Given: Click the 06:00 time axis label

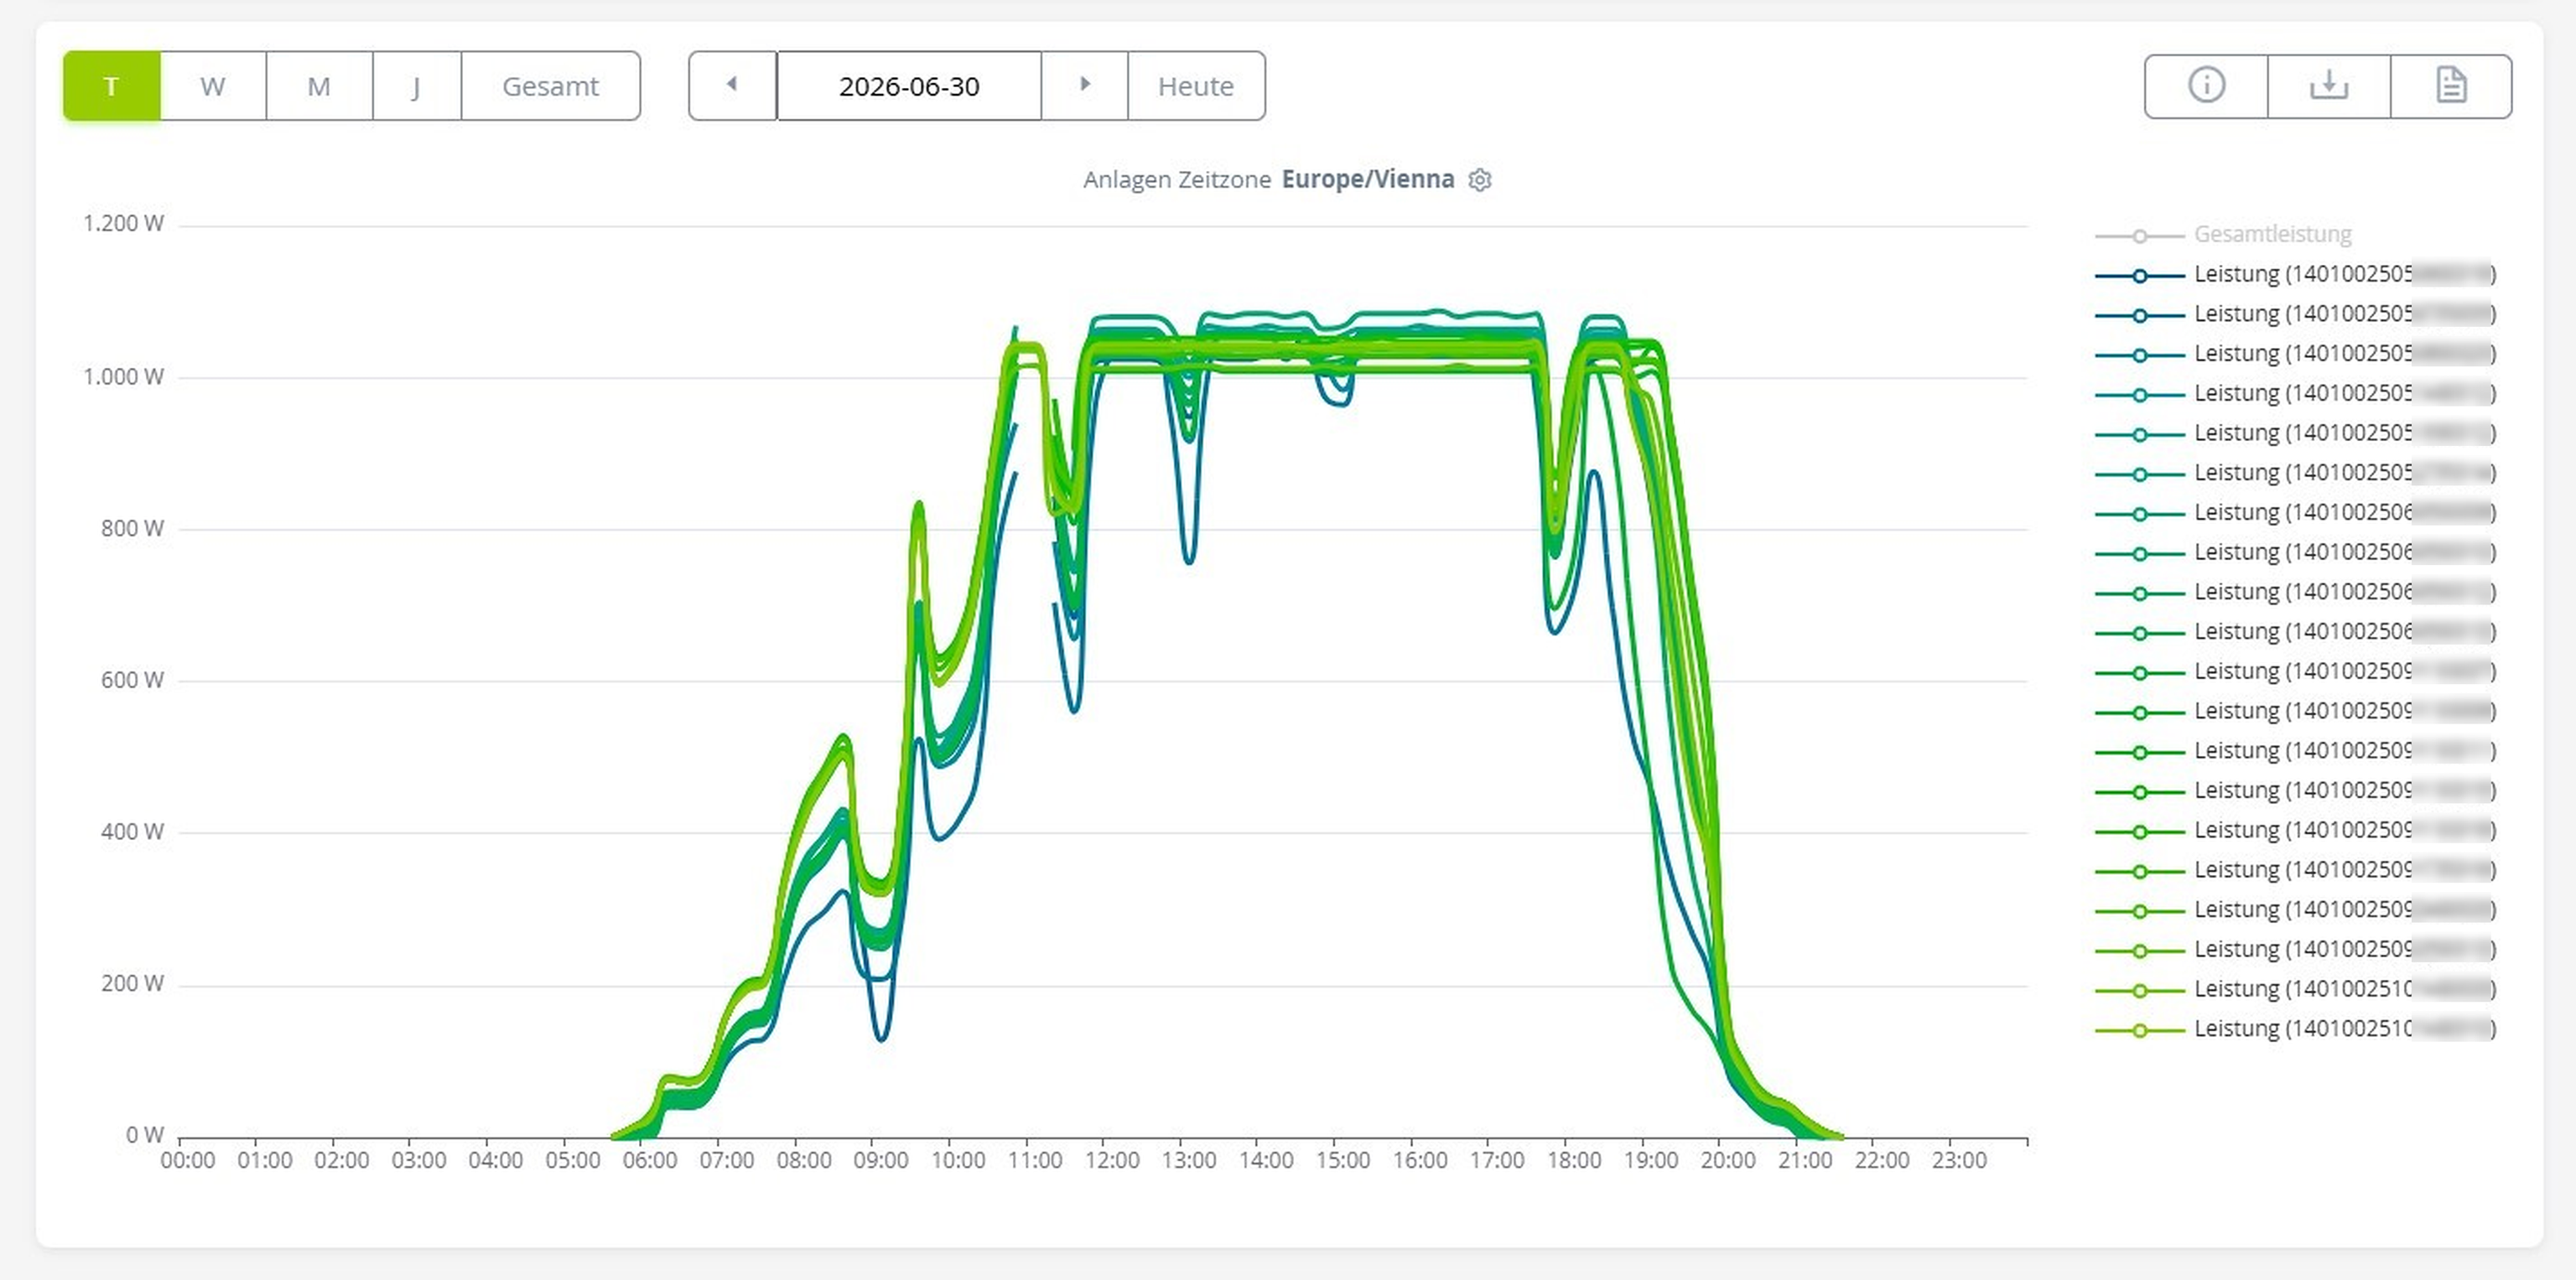Looking at the screenshot, I should (x=650, y=1161).
